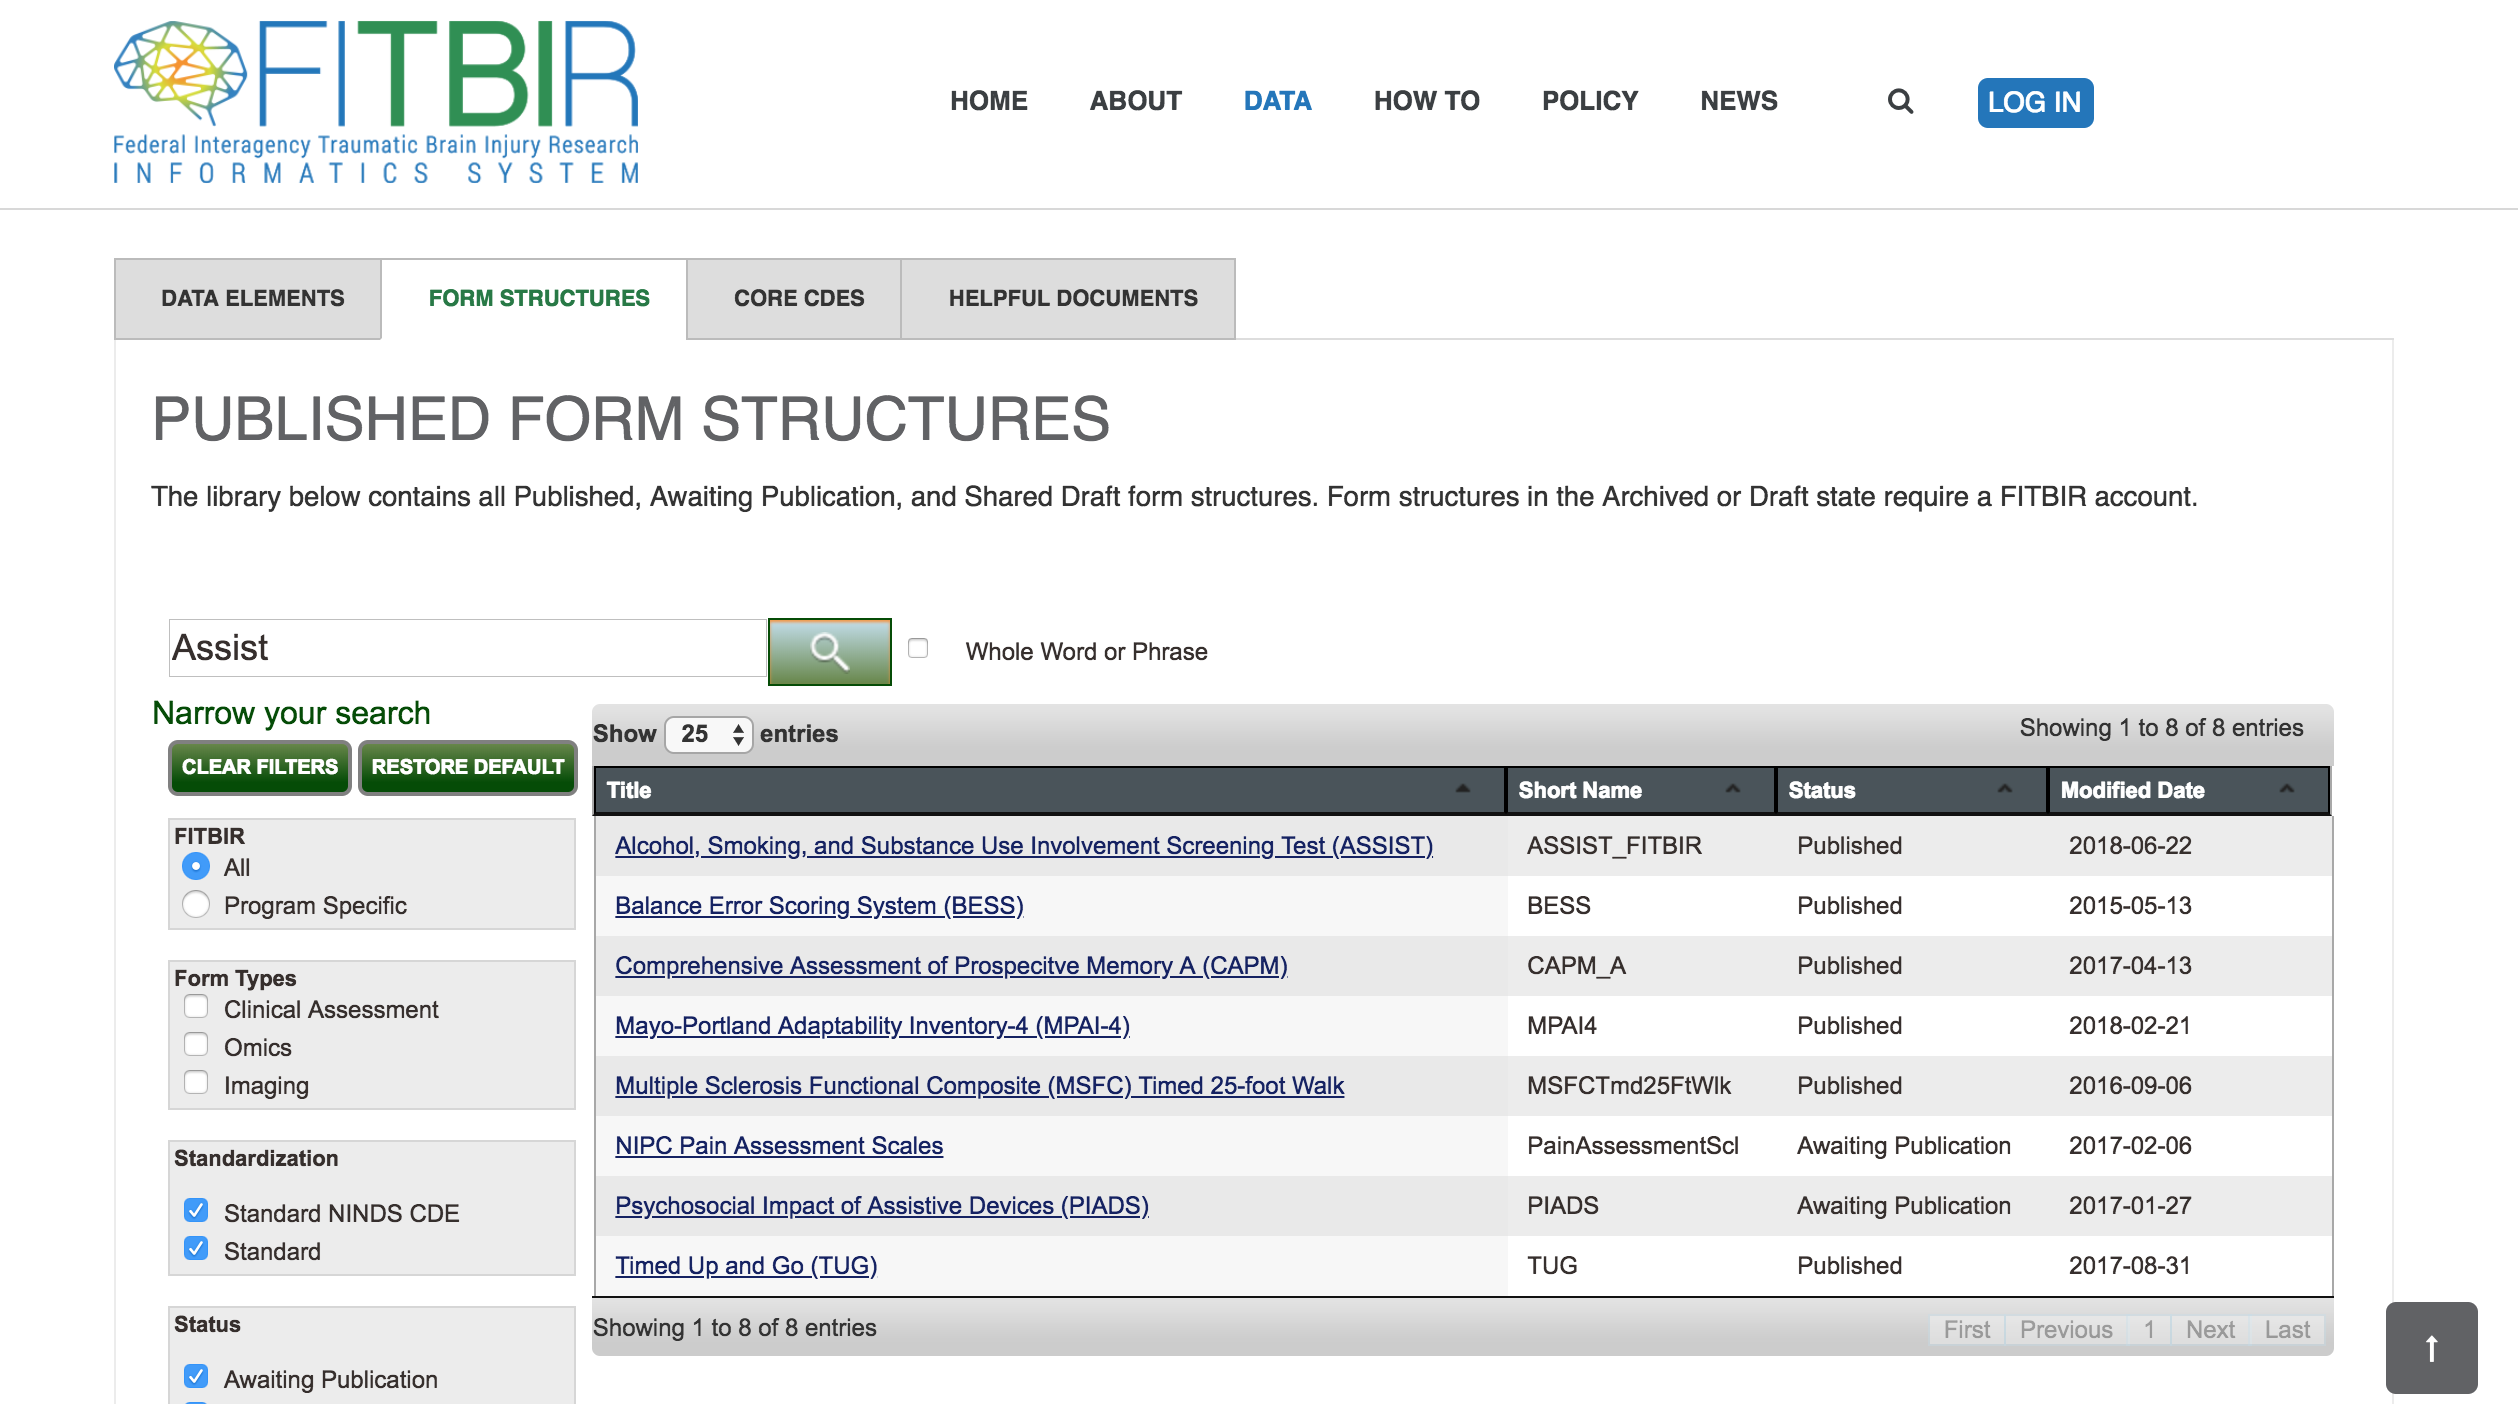Sort table by Status column arrow

click(2005, 789)
